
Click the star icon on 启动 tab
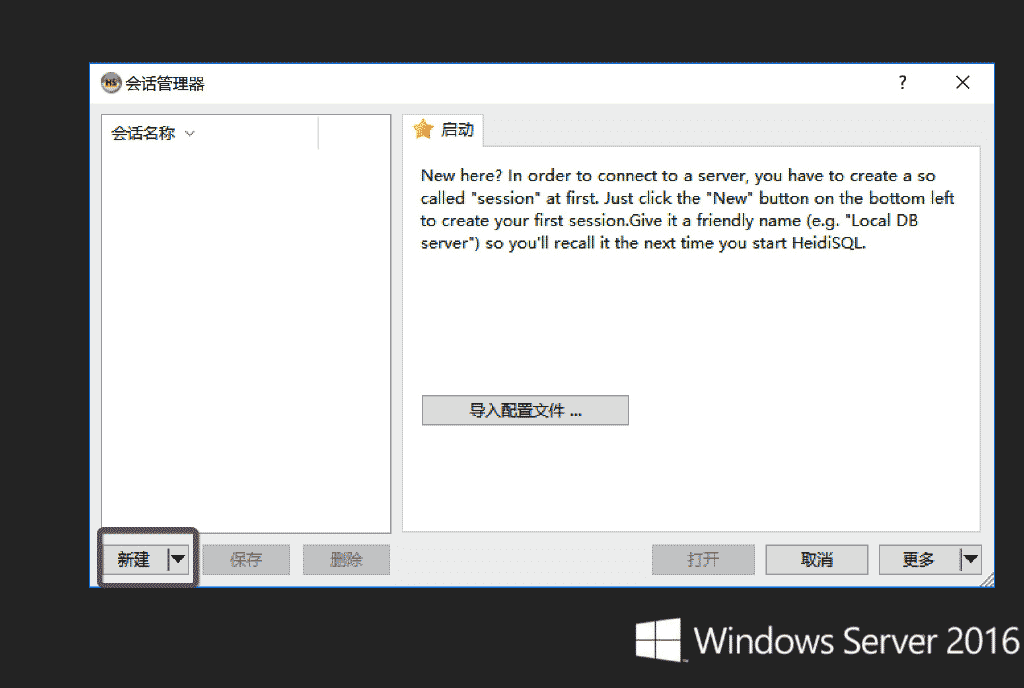423,129
